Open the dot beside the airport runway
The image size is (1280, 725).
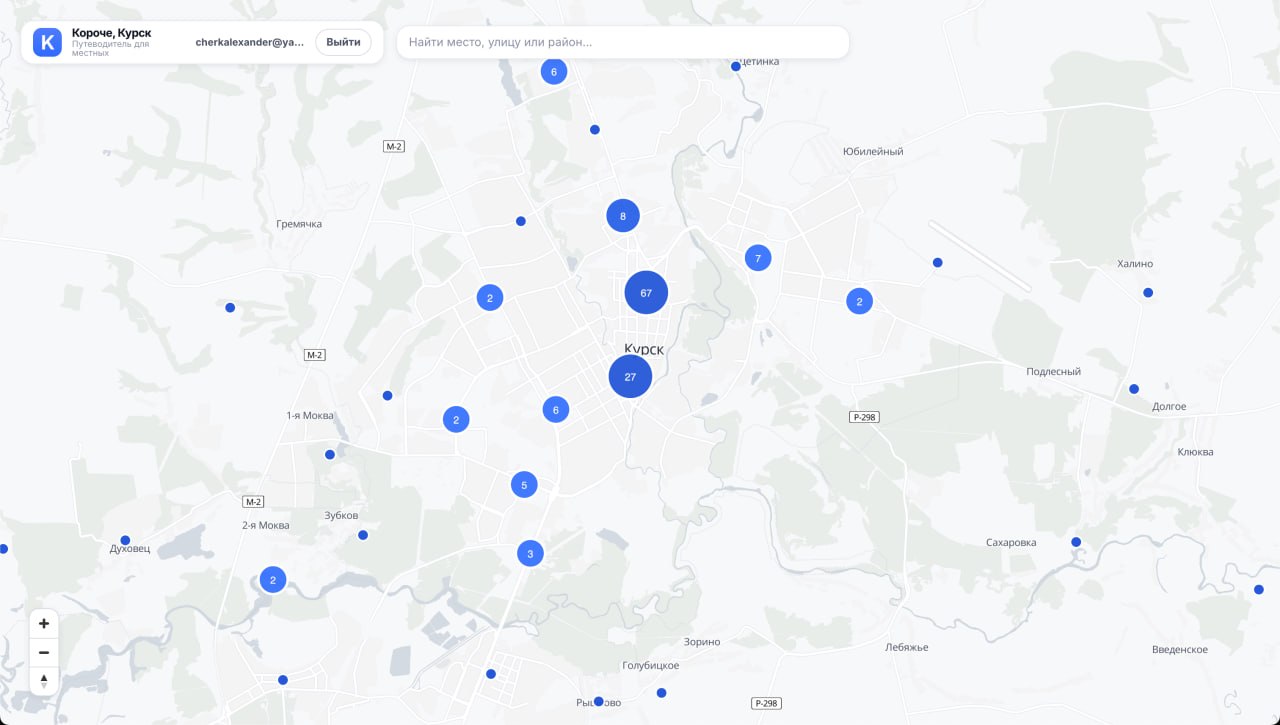937,263
